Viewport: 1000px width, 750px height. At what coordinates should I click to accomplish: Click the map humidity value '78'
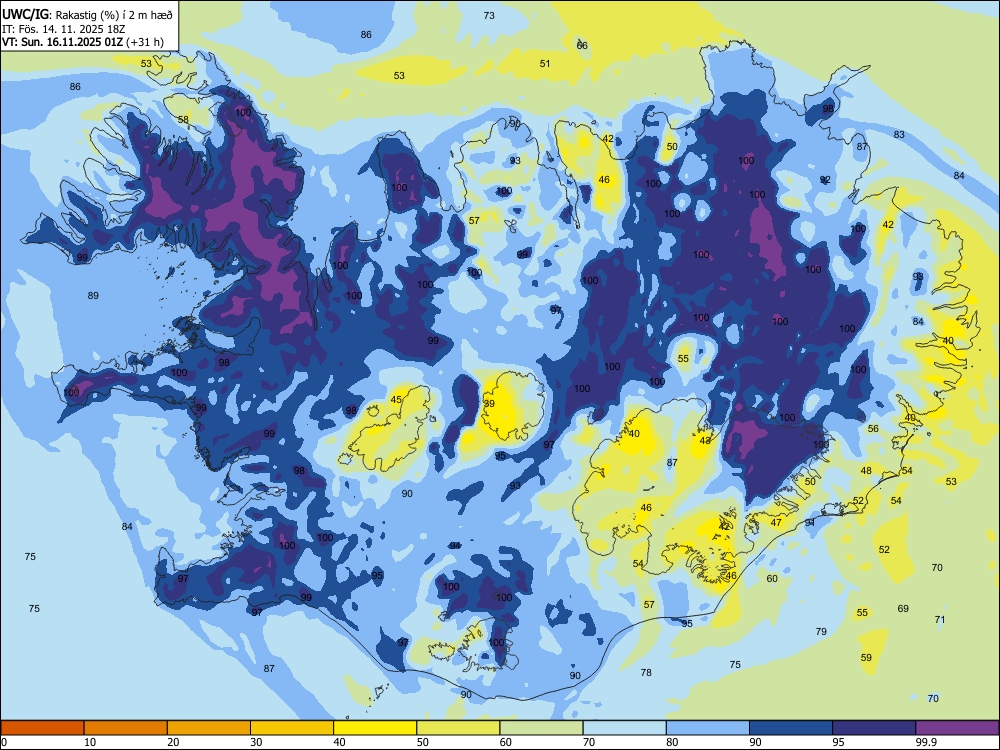(x=646, y=672)
